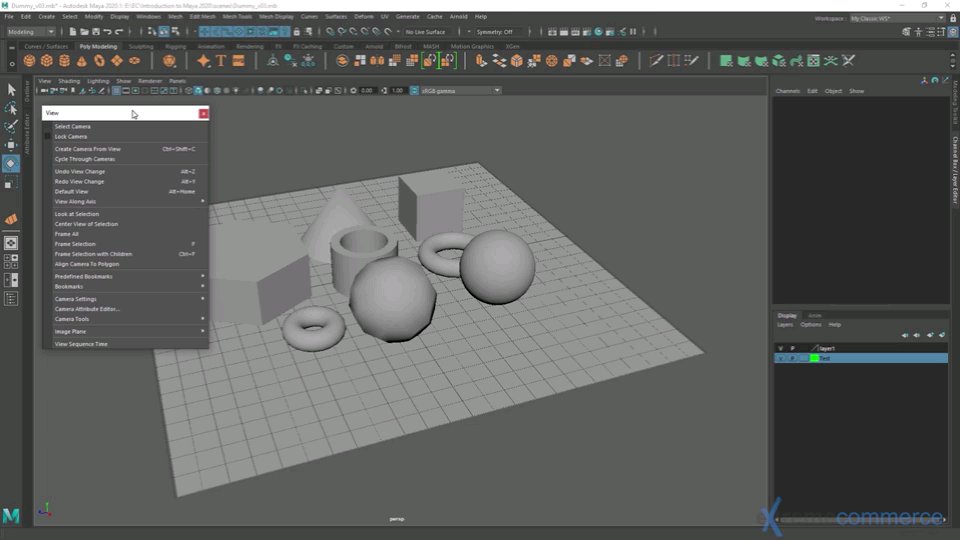Click the Redo arrow in status line
The height and width of the screenshot is (540, 960).
(119, 32)
